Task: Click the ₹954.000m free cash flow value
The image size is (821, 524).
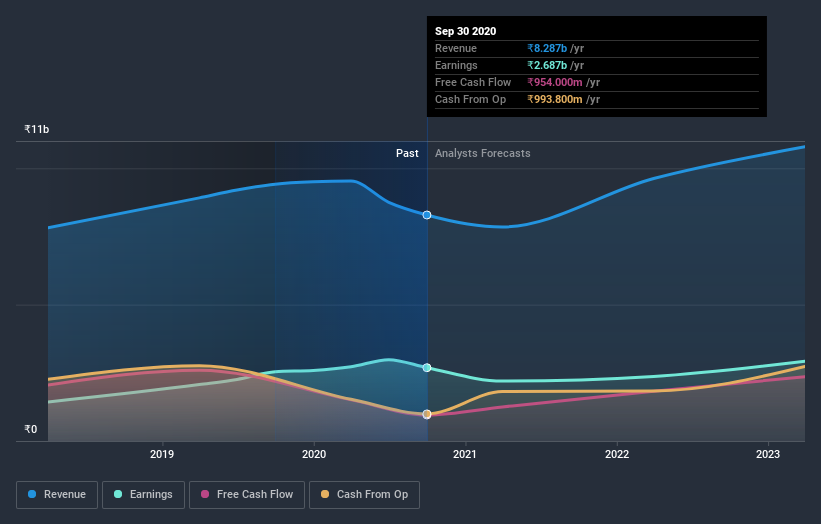Action: 555,82
